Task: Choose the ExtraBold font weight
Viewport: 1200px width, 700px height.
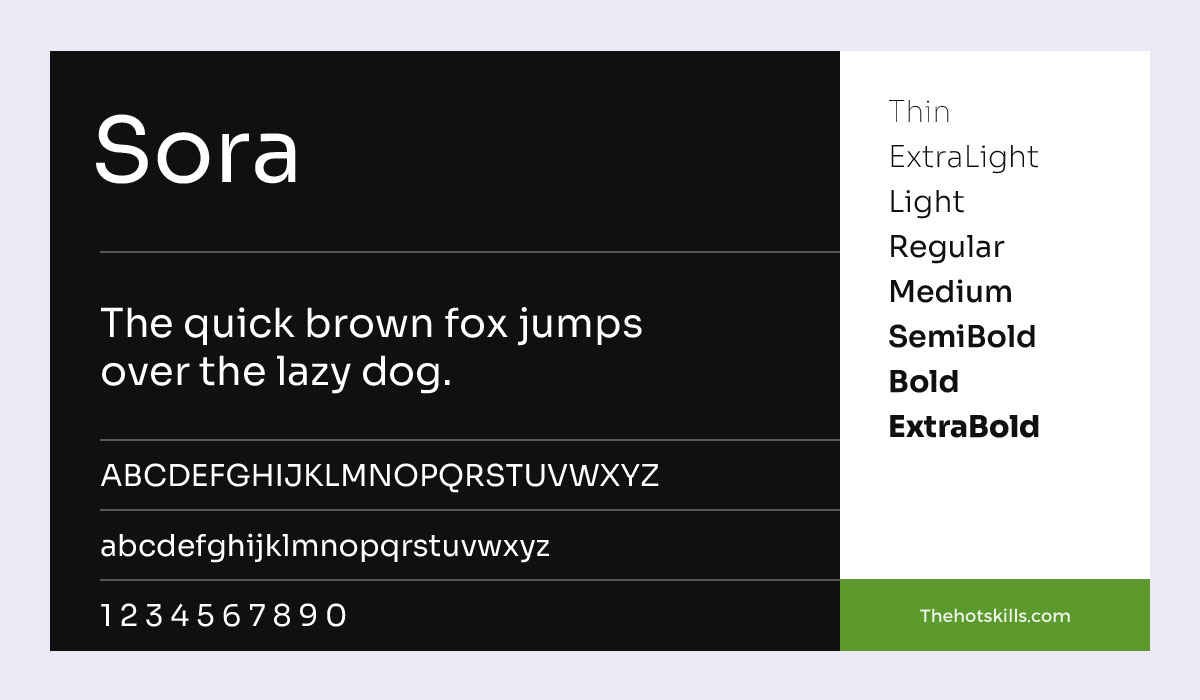Action: point(963,427)
